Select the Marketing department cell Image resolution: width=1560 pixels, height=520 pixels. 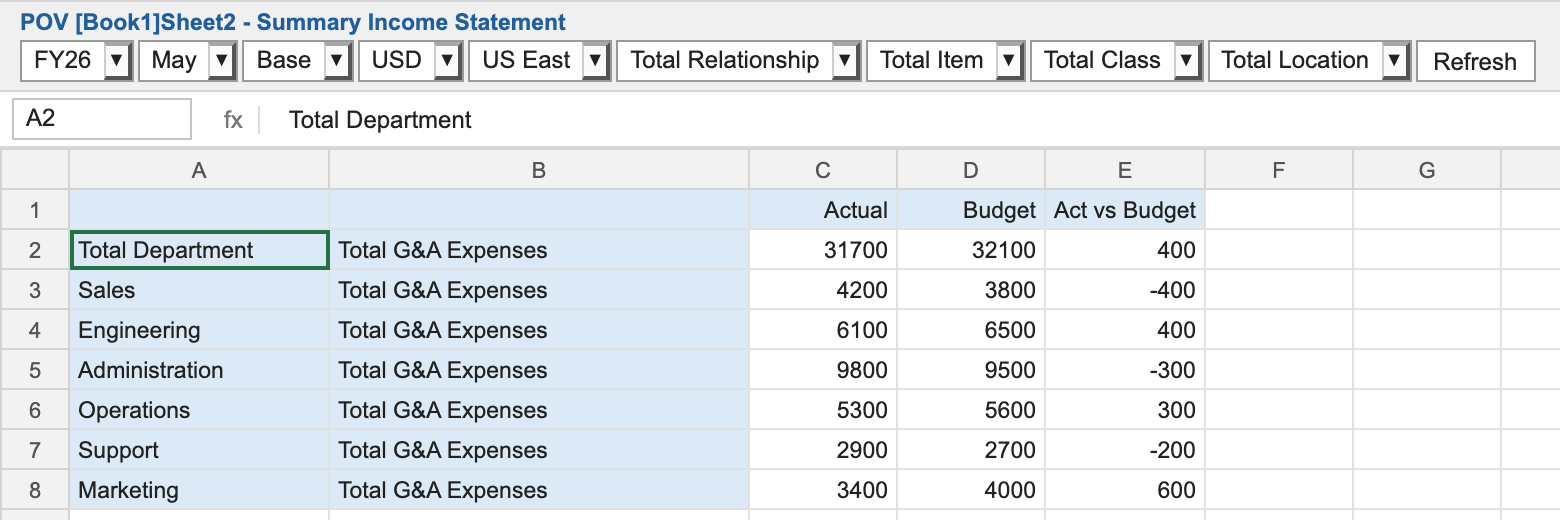click(199, 490)
